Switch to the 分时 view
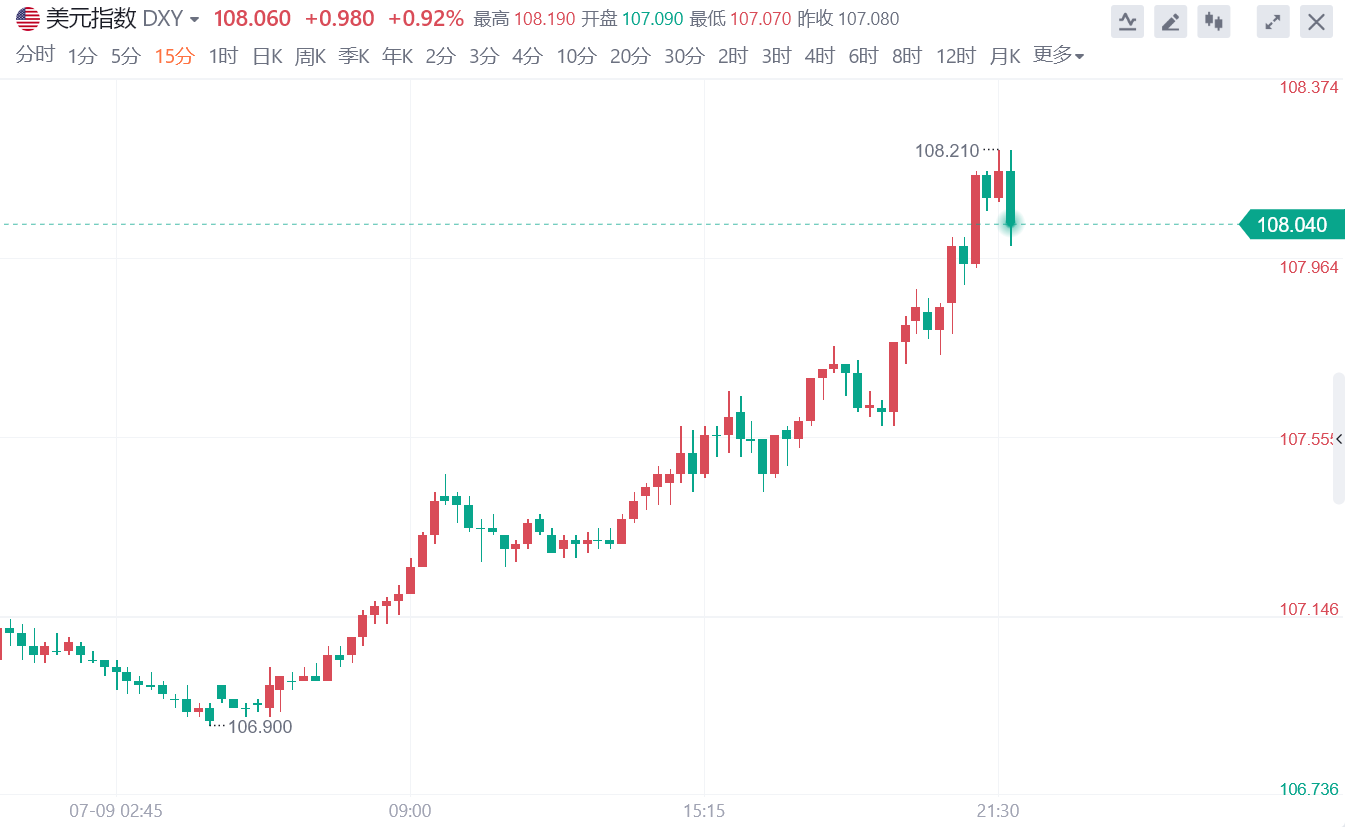The image size is (1345, 827). [35, 56]
